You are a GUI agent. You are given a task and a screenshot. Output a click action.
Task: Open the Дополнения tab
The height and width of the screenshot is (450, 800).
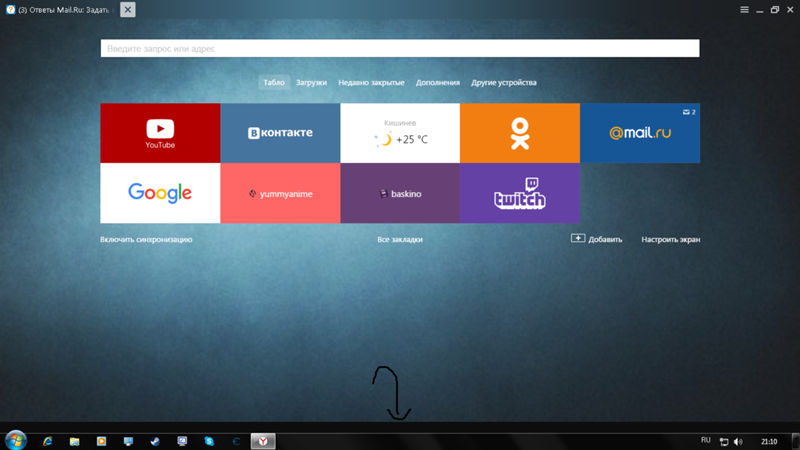tap(438, 83)
